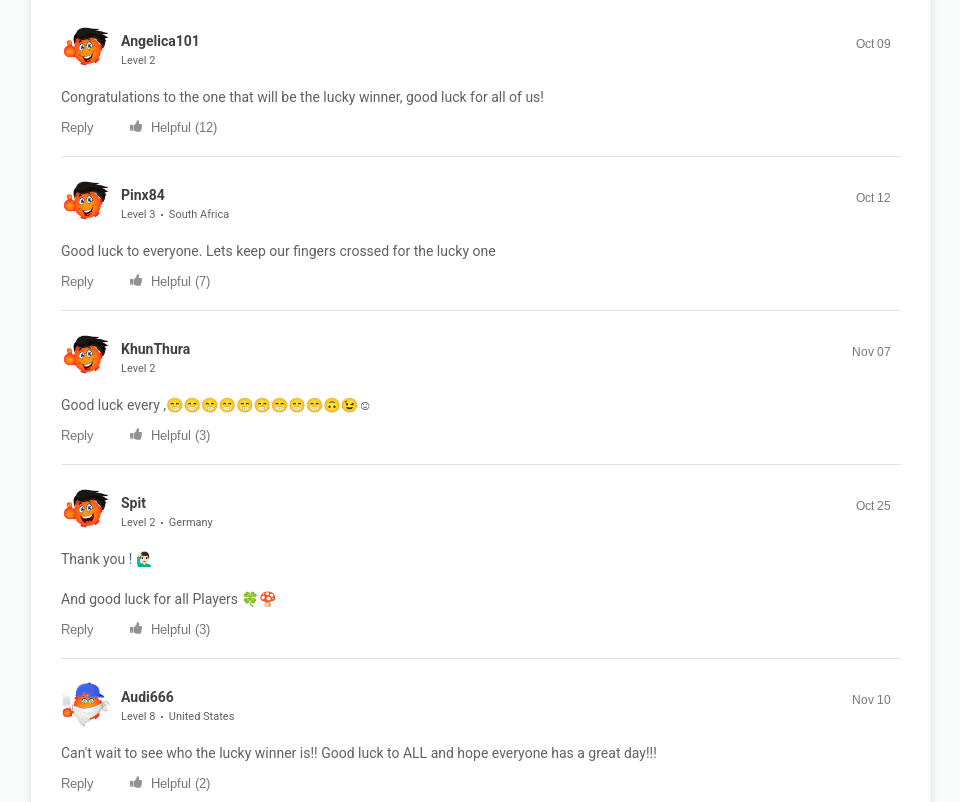Click Helpful (12) under Angelica101's comment
960x802 pixels.
pyautogui.click(x=184, y=127)
